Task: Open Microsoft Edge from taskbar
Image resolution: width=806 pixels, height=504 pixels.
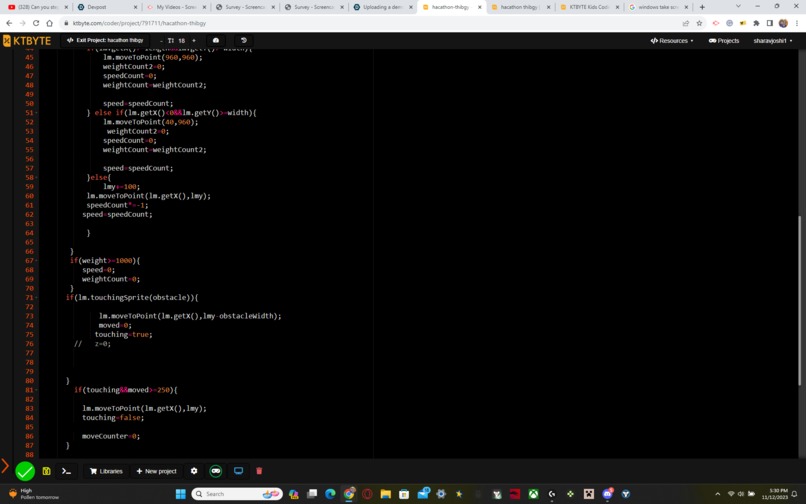Action: click(331, 494)
